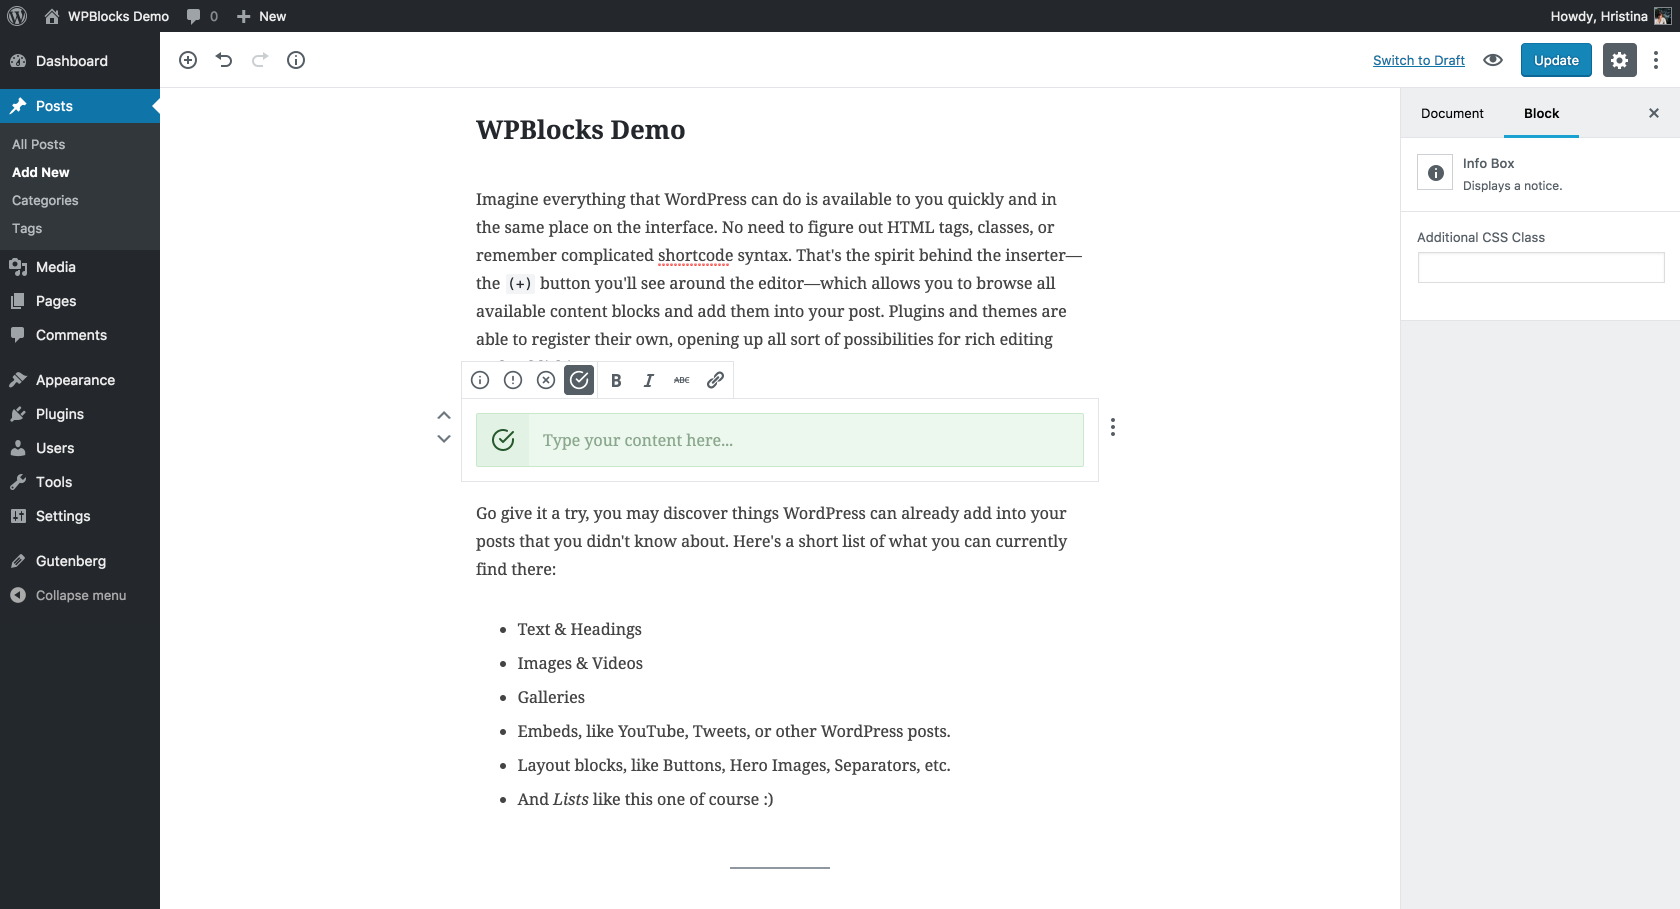Viewport: 1680px width, 909px height.
Task: Open the Pages menu
Action: [80, 301]
